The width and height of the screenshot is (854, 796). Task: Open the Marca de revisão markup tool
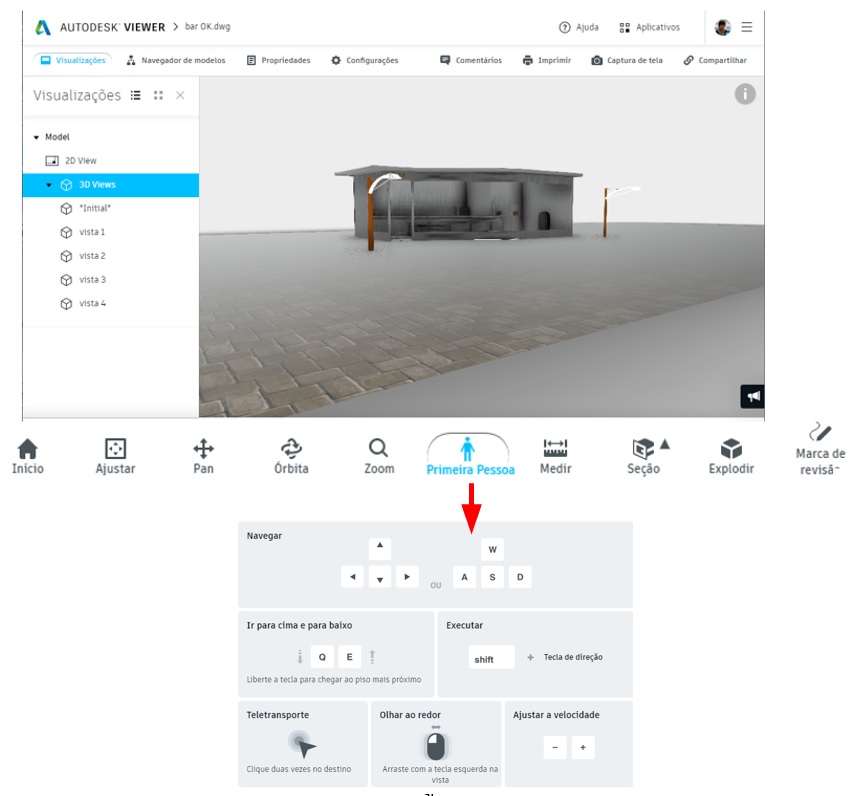click(820, 450)
